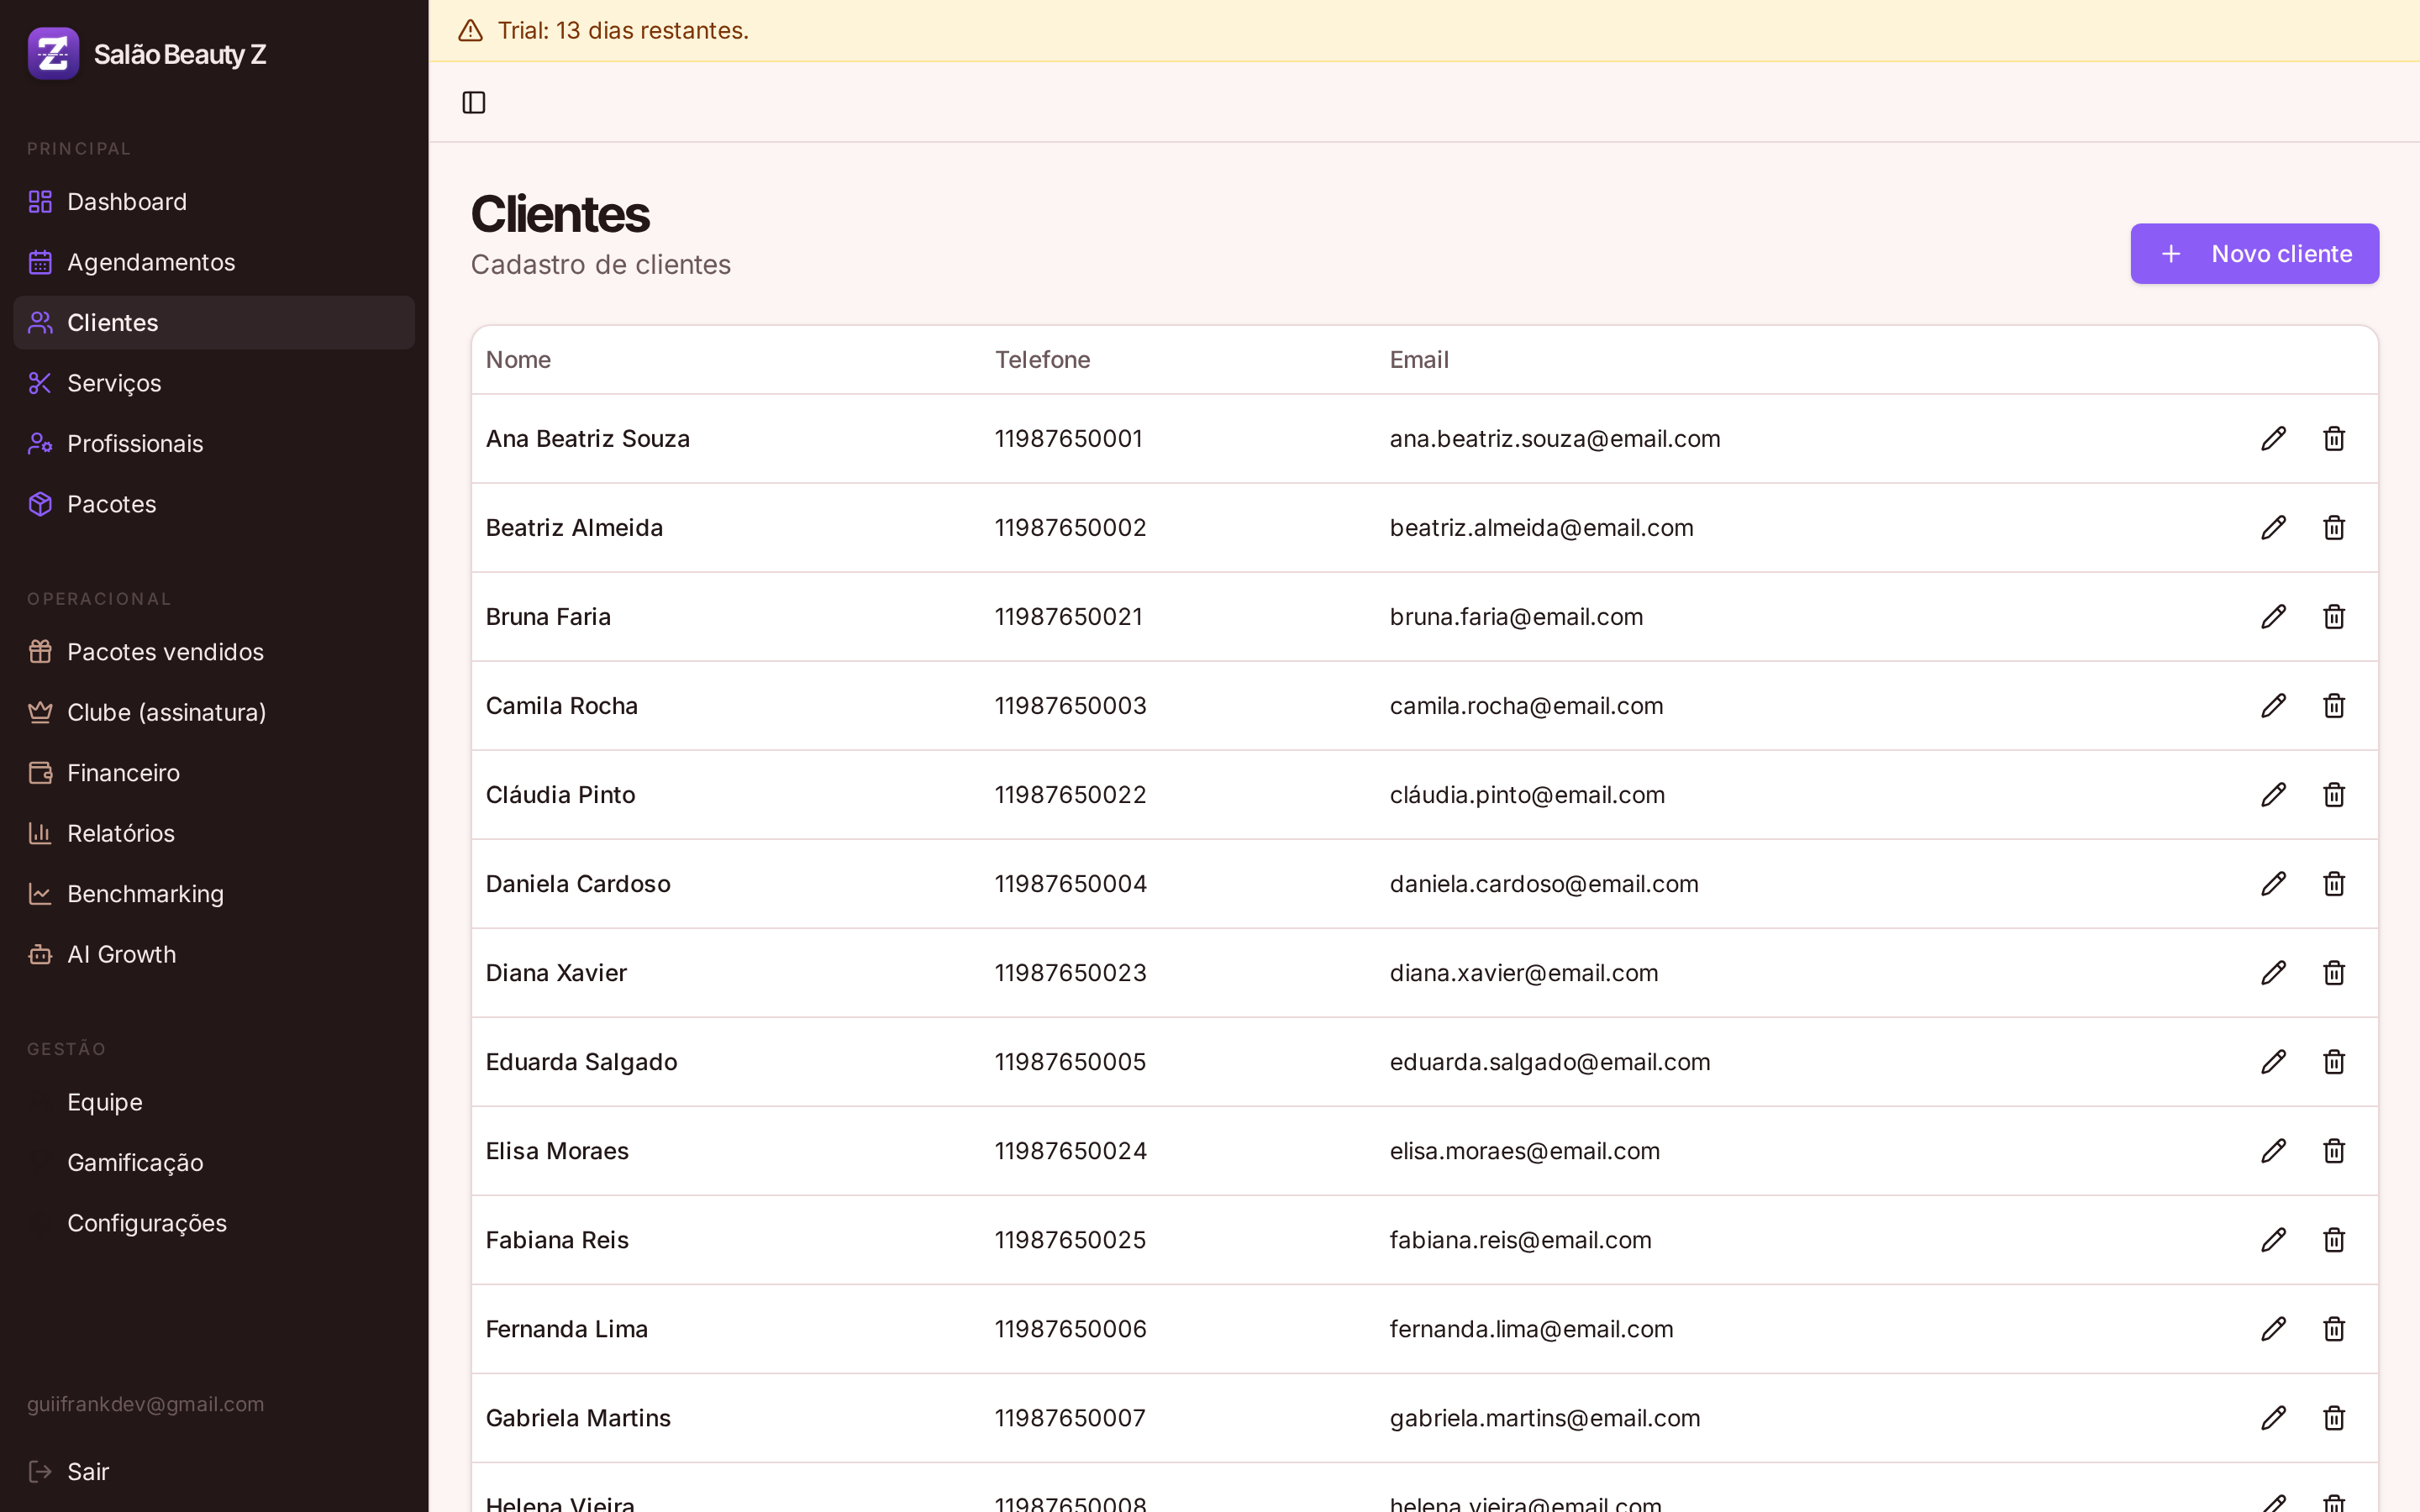2420x1512 pixels.
Task: Click the Telefone column header
Action: pos(1042,360)
